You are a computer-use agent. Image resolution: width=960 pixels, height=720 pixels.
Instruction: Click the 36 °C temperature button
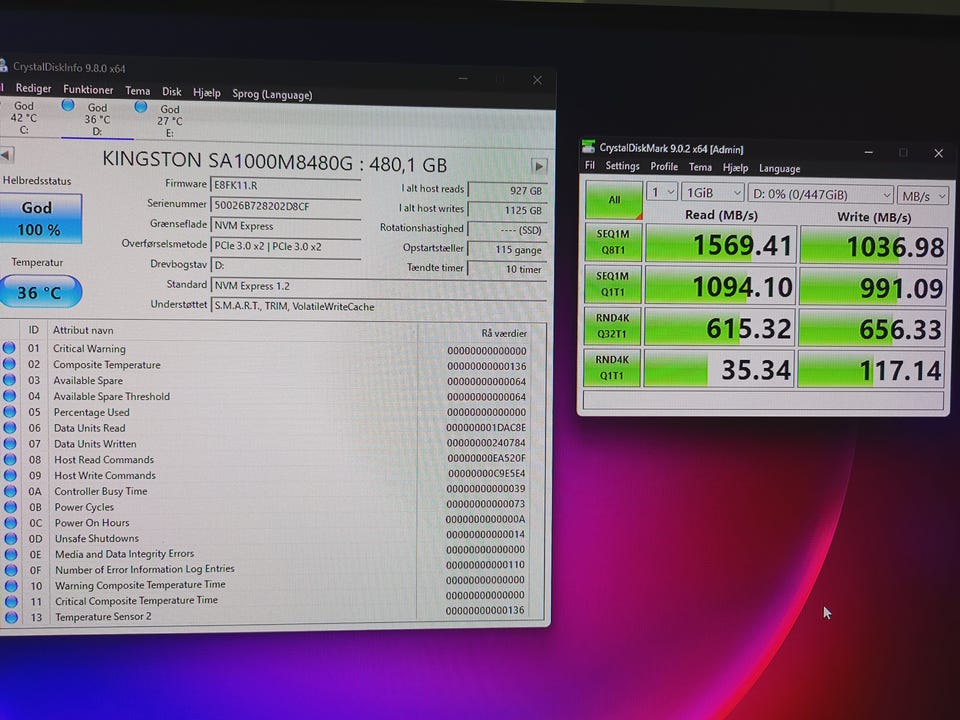39,292
